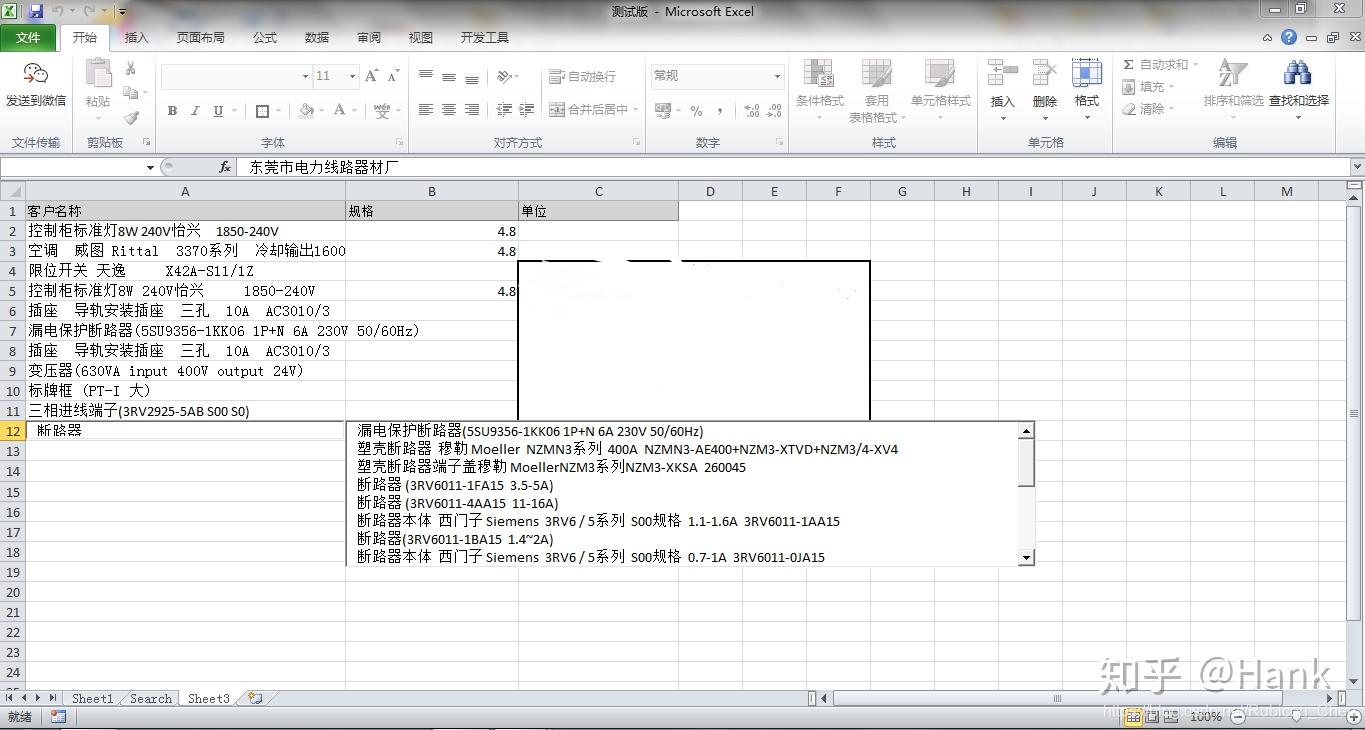
Task: Click the 发送到微信 icon
Action: [36, 75]
